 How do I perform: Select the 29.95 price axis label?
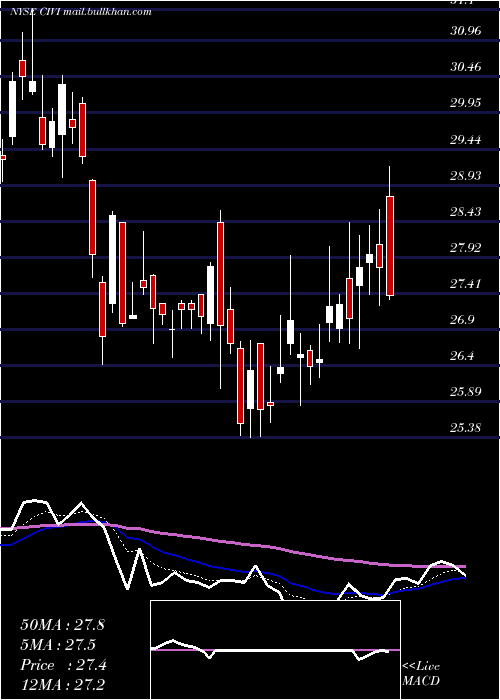coord(466,103)
